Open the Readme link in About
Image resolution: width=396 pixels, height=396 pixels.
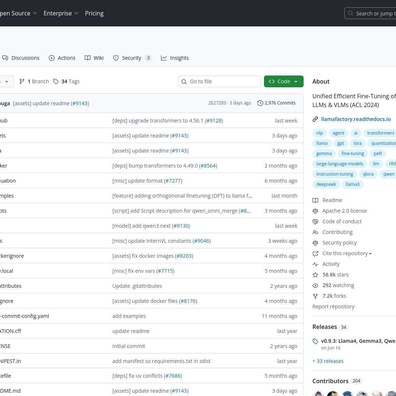click(x=332, y=200)
